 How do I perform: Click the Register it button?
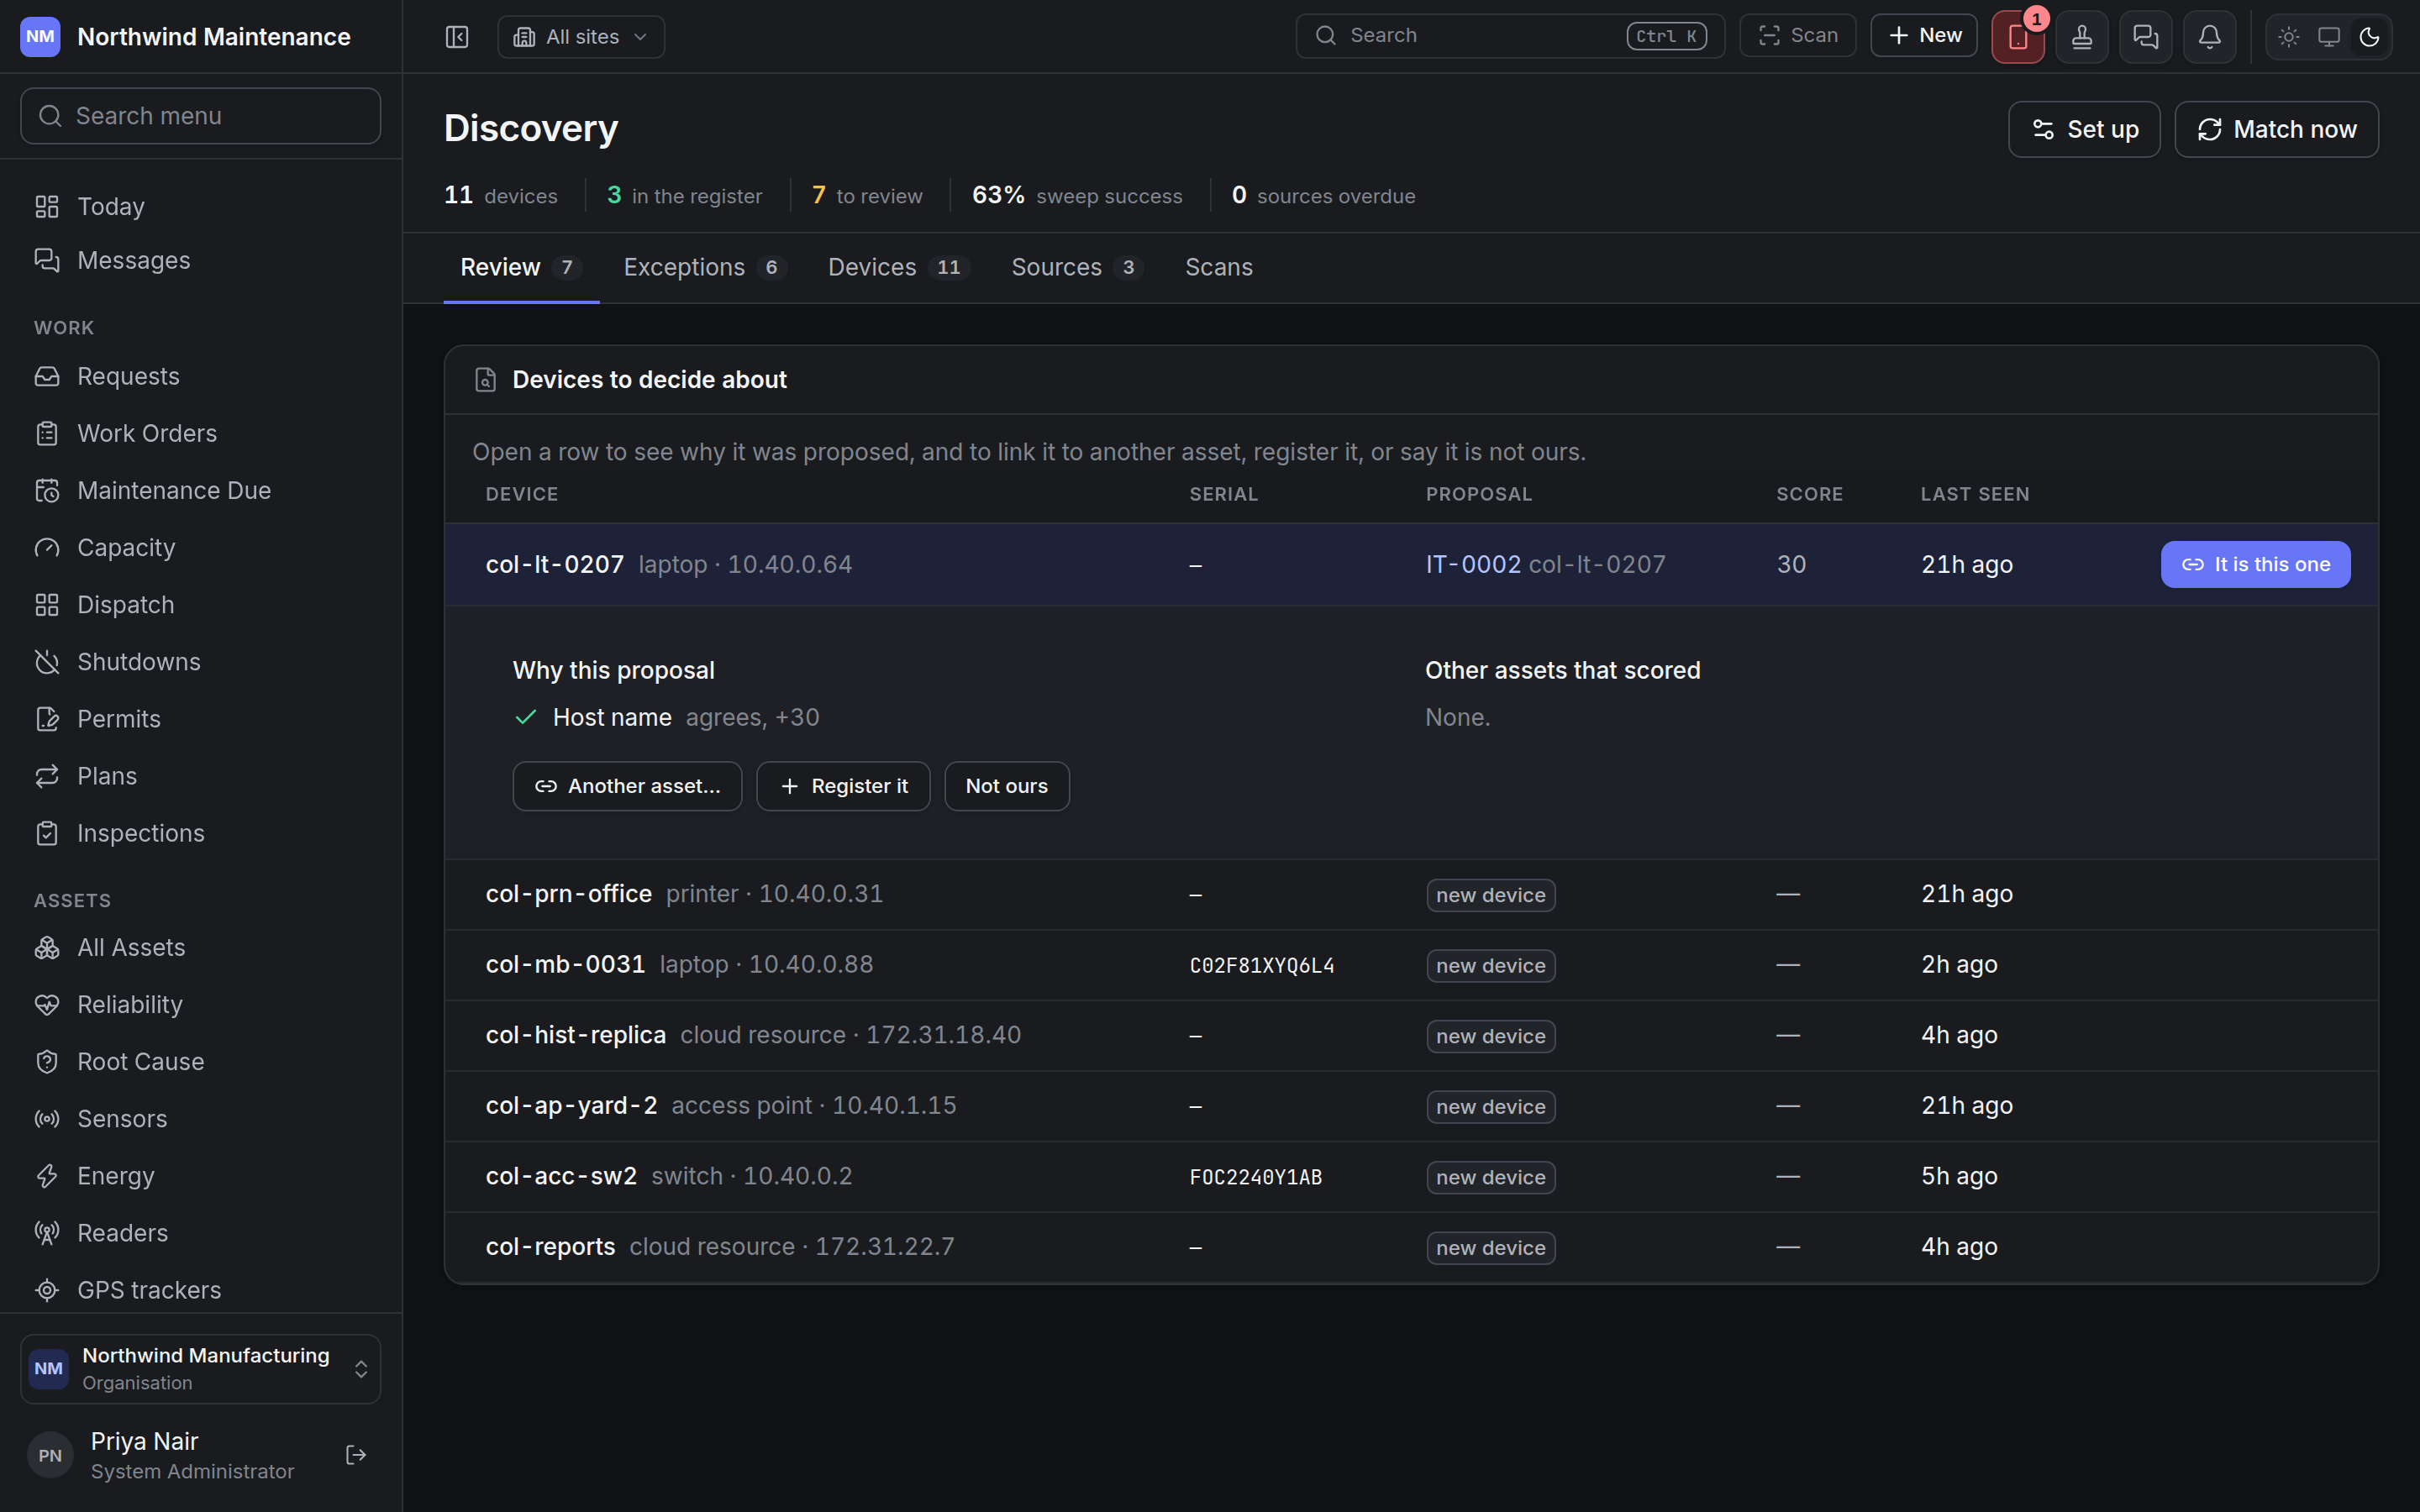(x=843, y=786)
